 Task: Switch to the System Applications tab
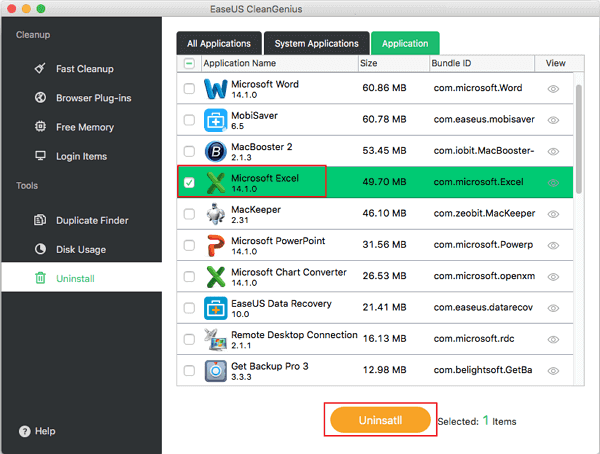point(316,43)
